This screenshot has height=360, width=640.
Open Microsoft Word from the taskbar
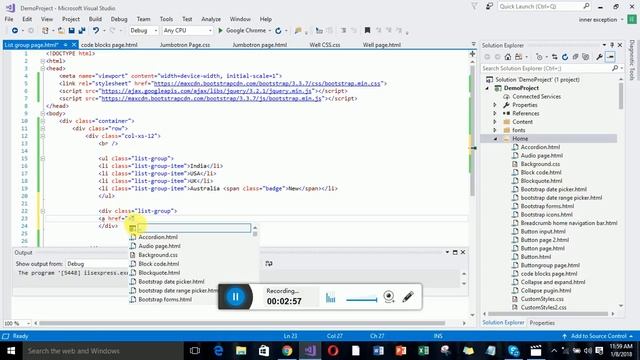pos(378,351)
